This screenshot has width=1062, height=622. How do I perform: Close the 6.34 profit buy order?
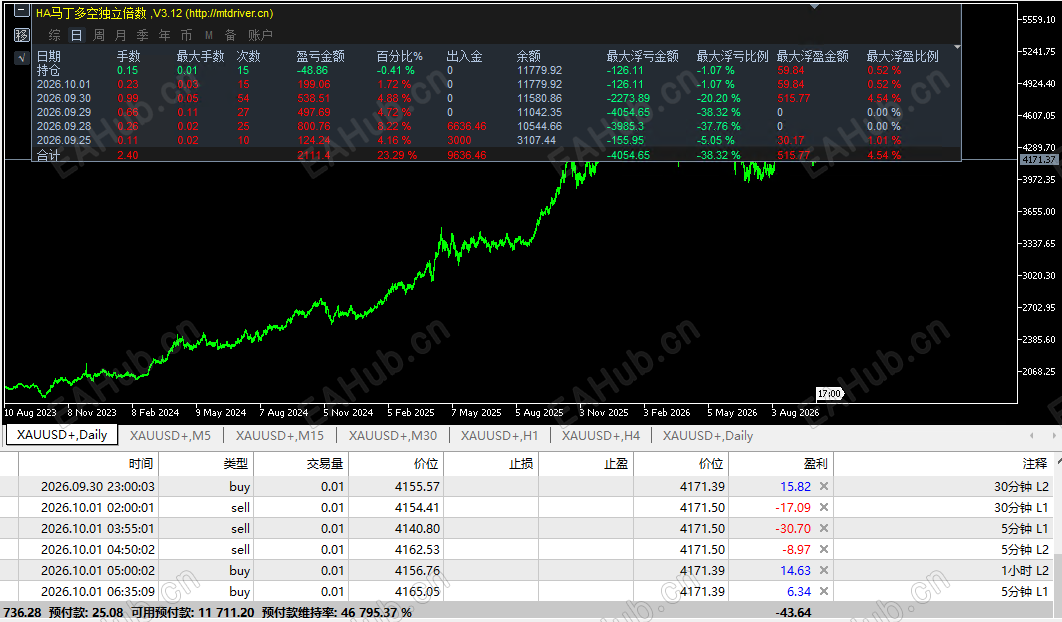click(x=824, y=592)
